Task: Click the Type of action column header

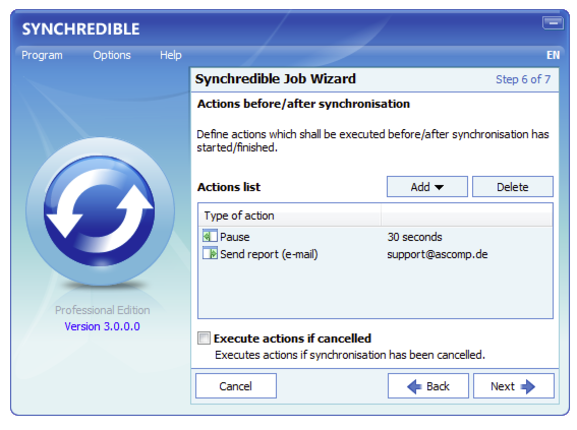Action: 290,215
